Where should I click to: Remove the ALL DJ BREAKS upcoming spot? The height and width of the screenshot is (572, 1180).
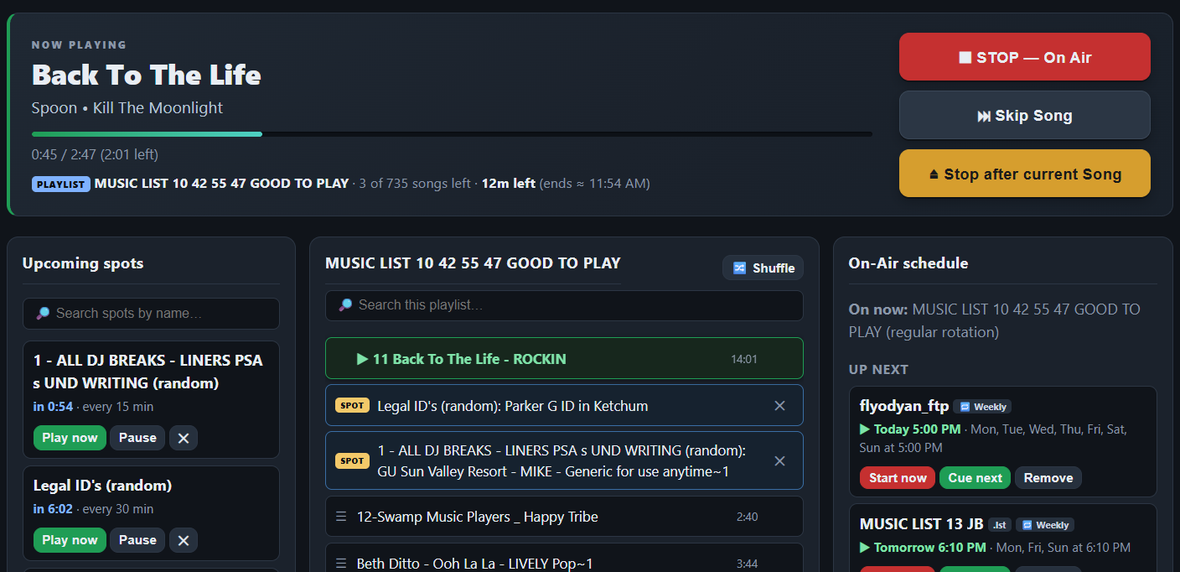183,437
